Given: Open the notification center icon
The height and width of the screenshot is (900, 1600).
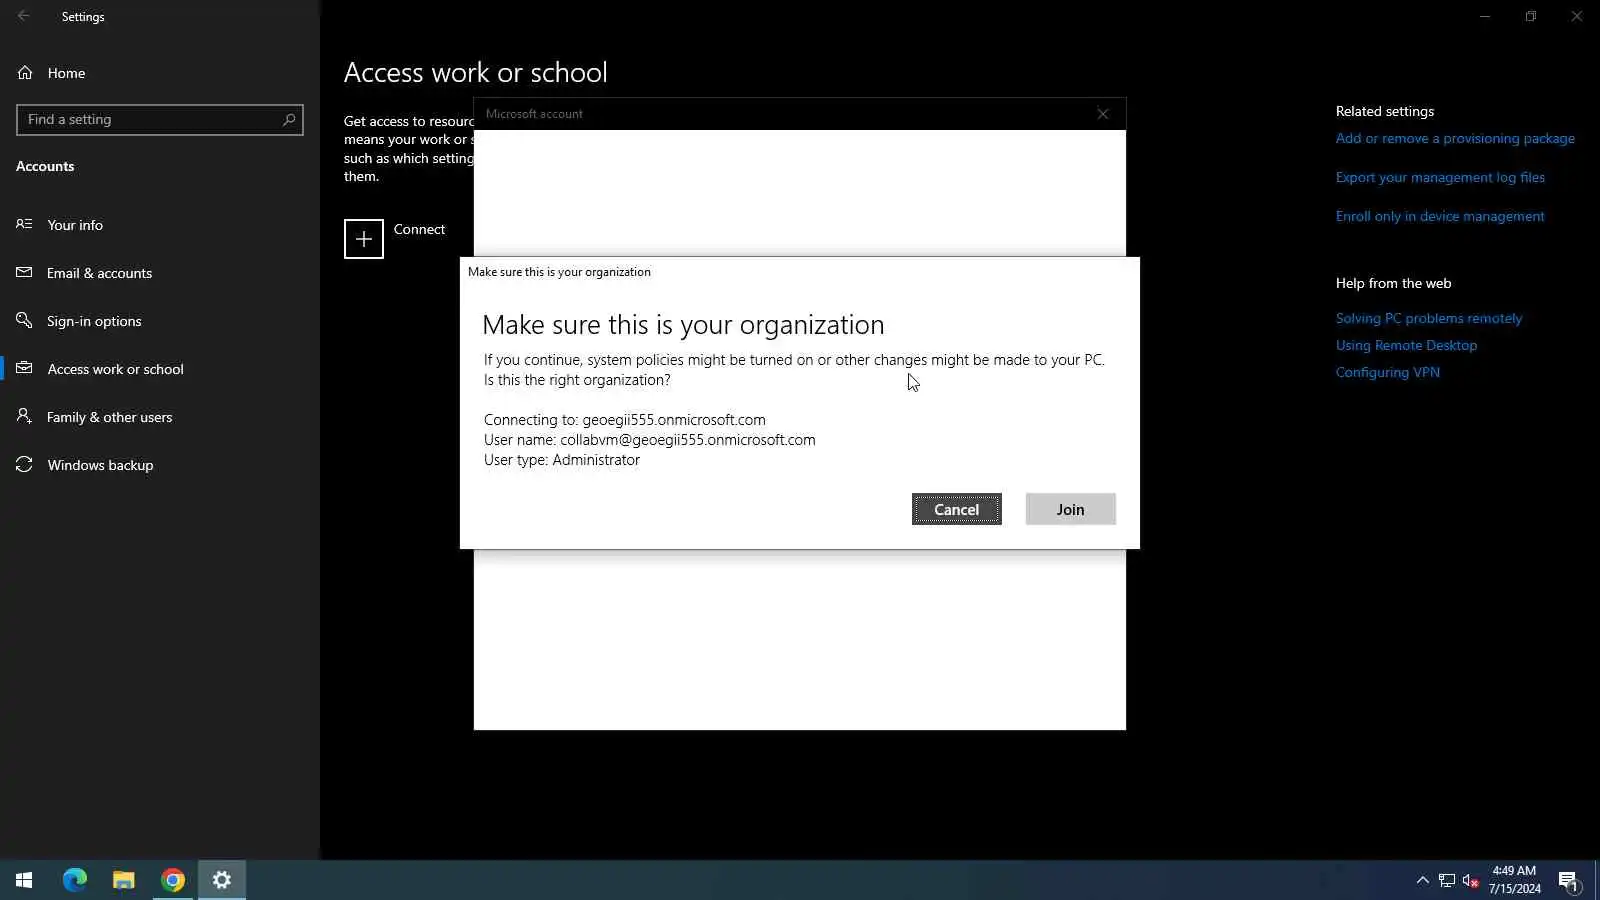Looking at the screenshot, I should pos(1568,881).
